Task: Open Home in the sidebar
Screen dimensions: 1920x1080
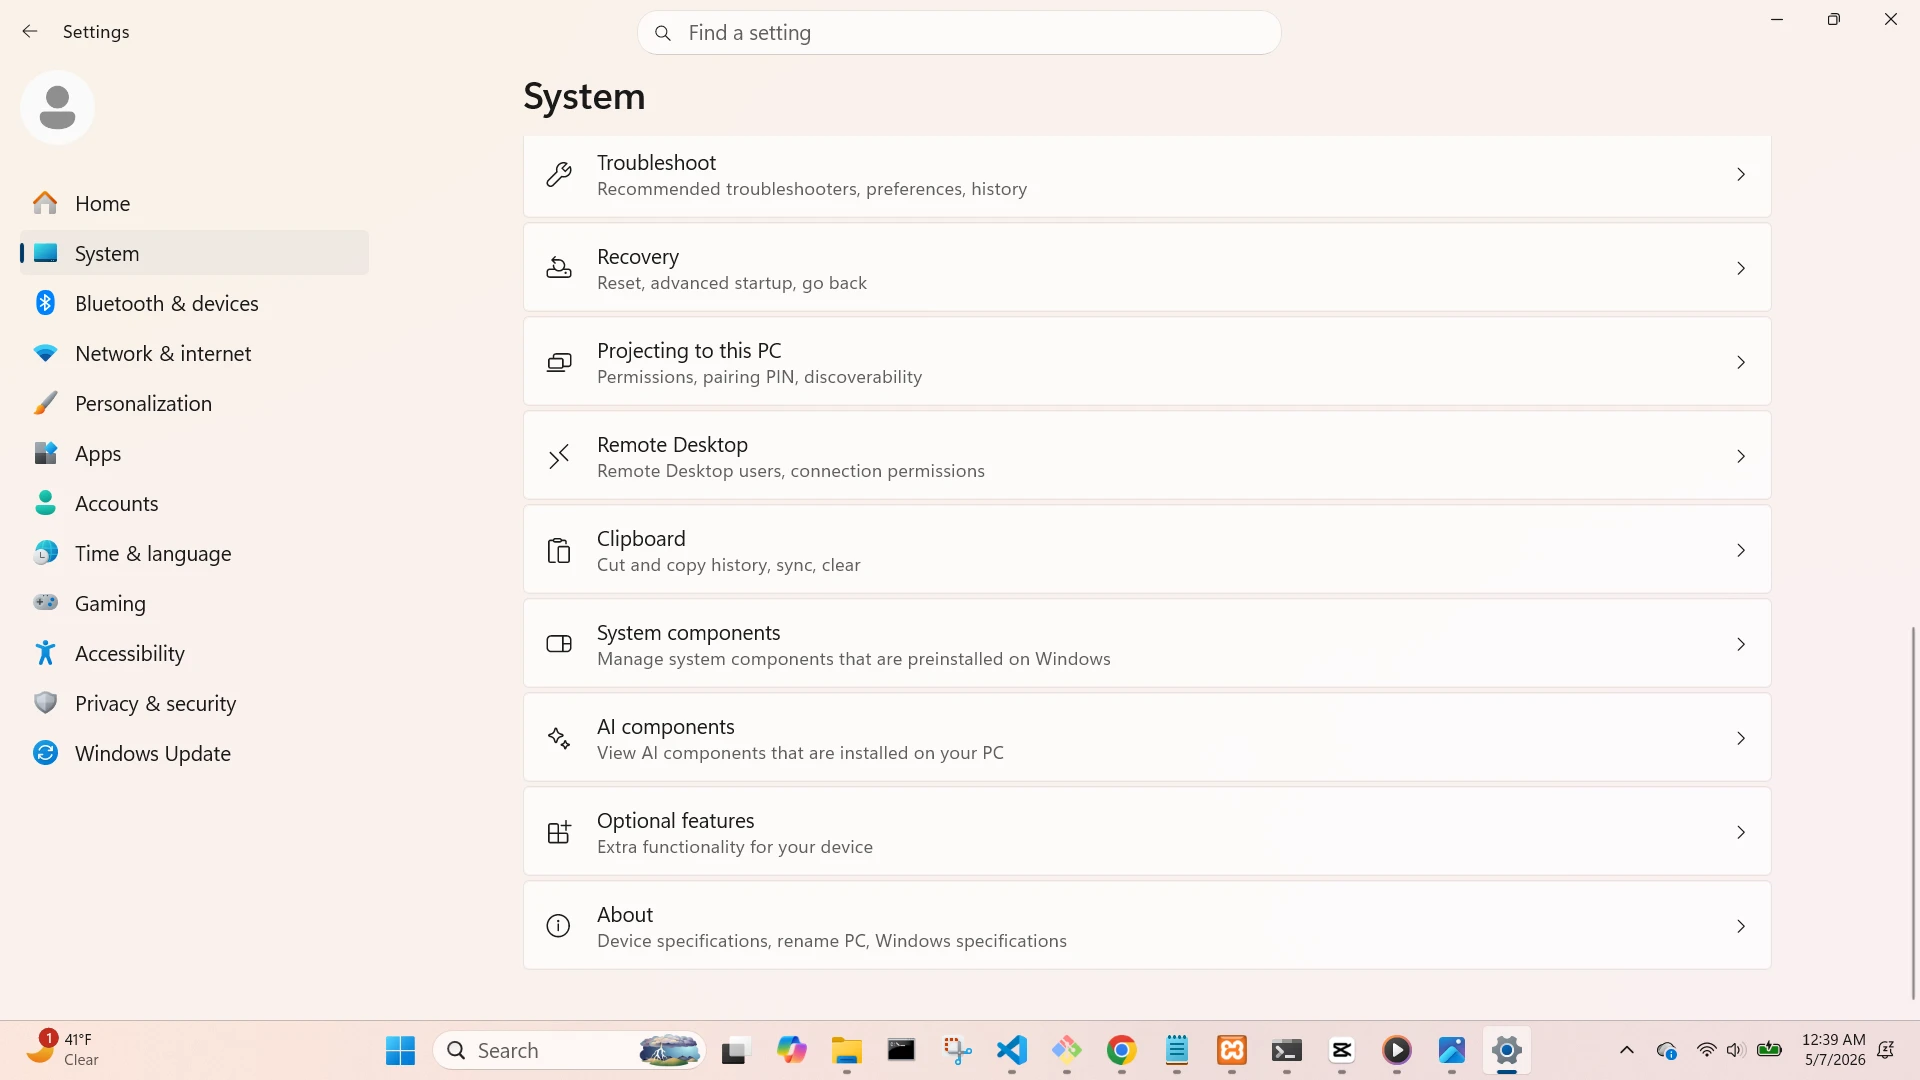Action: pos(194,203)
